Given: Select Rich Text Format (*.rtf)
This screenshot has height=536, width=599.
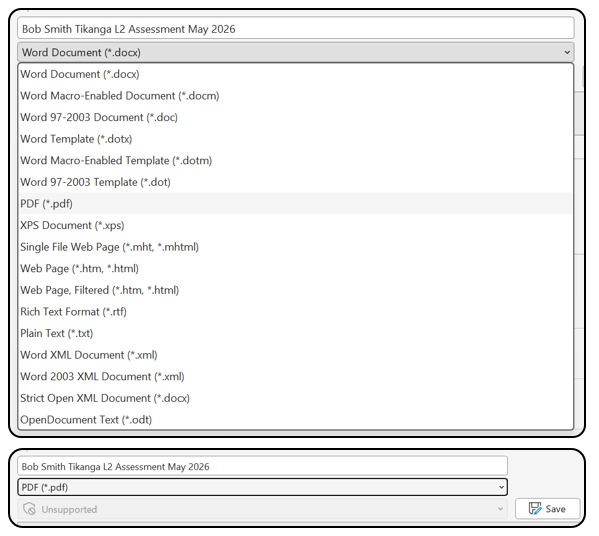Looking at the screenshot, I should [296, 312].
